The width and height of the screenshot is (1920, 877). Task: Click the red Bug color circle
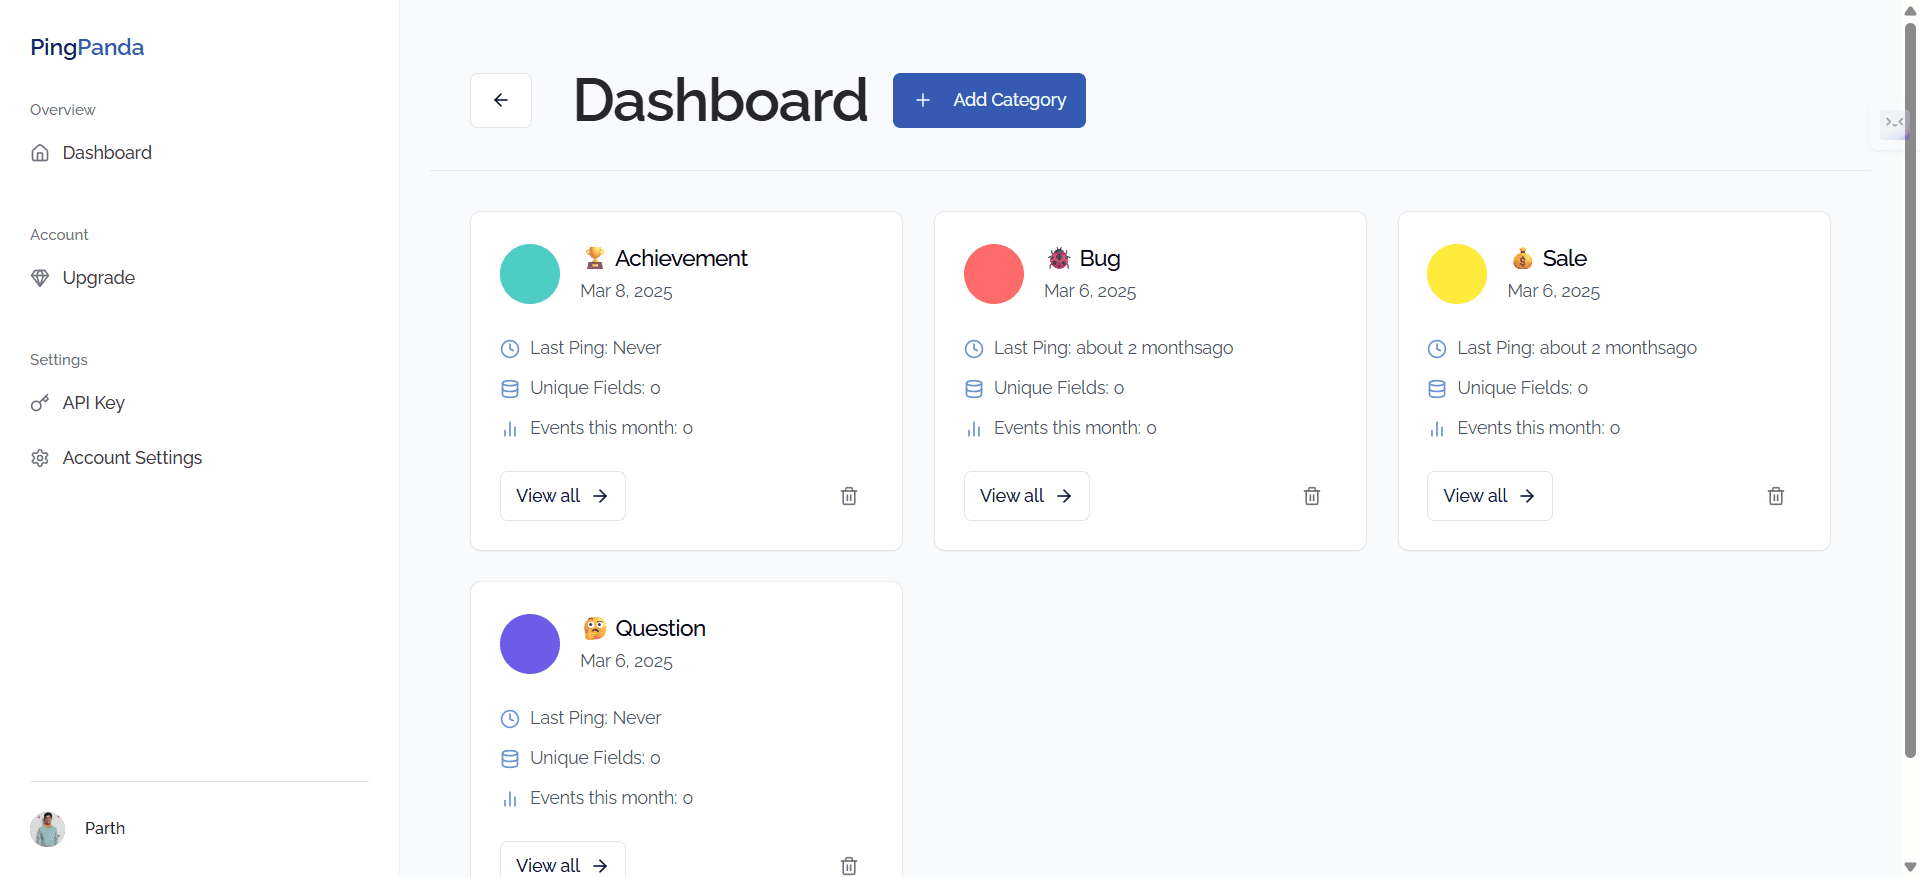click(x=993, y=274)
